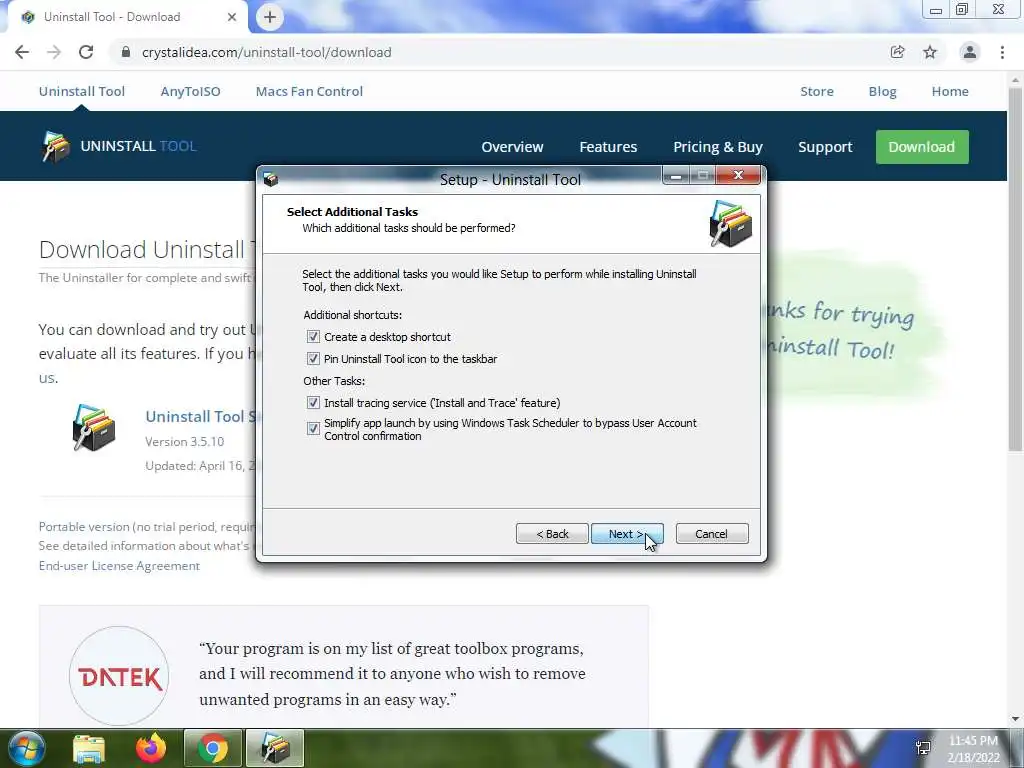
Task: Click the network tray icon
Action: [923, 748]
